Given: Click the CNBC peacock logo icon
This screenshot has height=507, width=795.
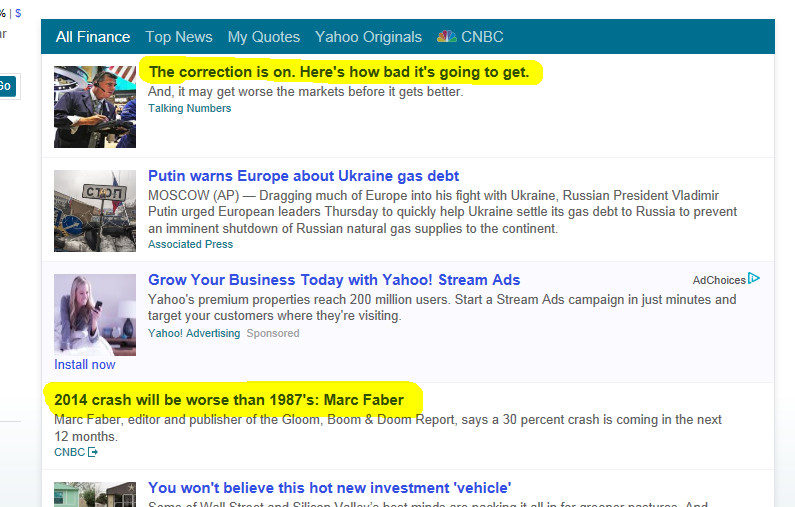Looking at the screenshot, I should click(x=446, y=37).
